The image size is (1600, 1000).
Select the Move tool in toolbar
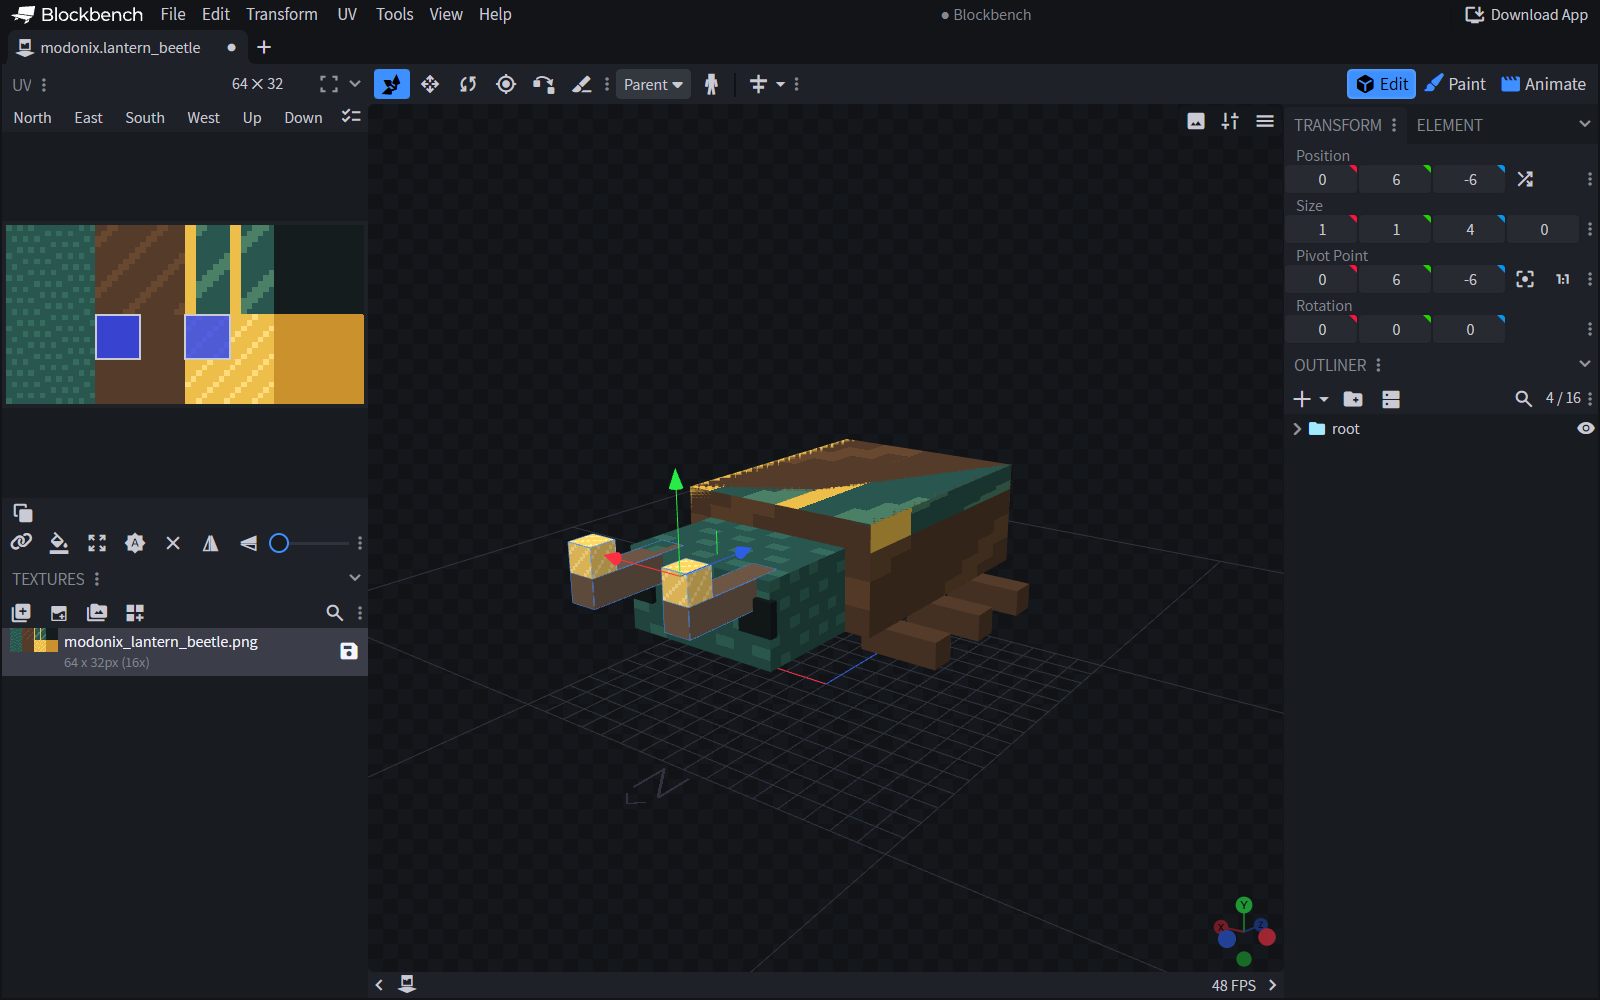[x=392, y=84]
